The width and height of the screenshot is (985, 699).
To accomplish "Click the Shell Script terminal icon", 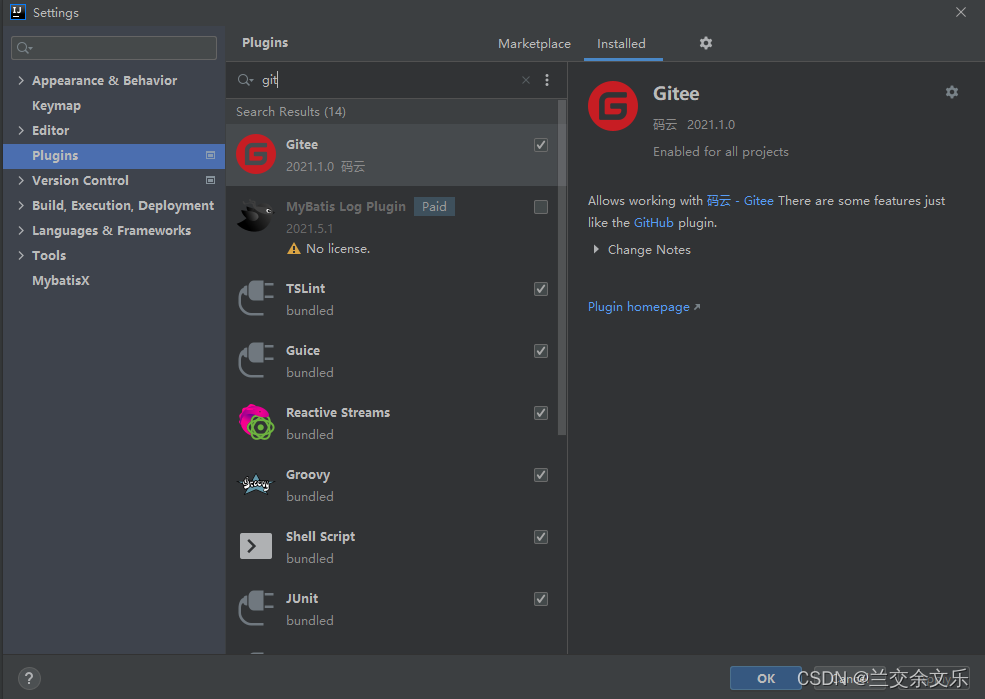I will coord(256,546).
